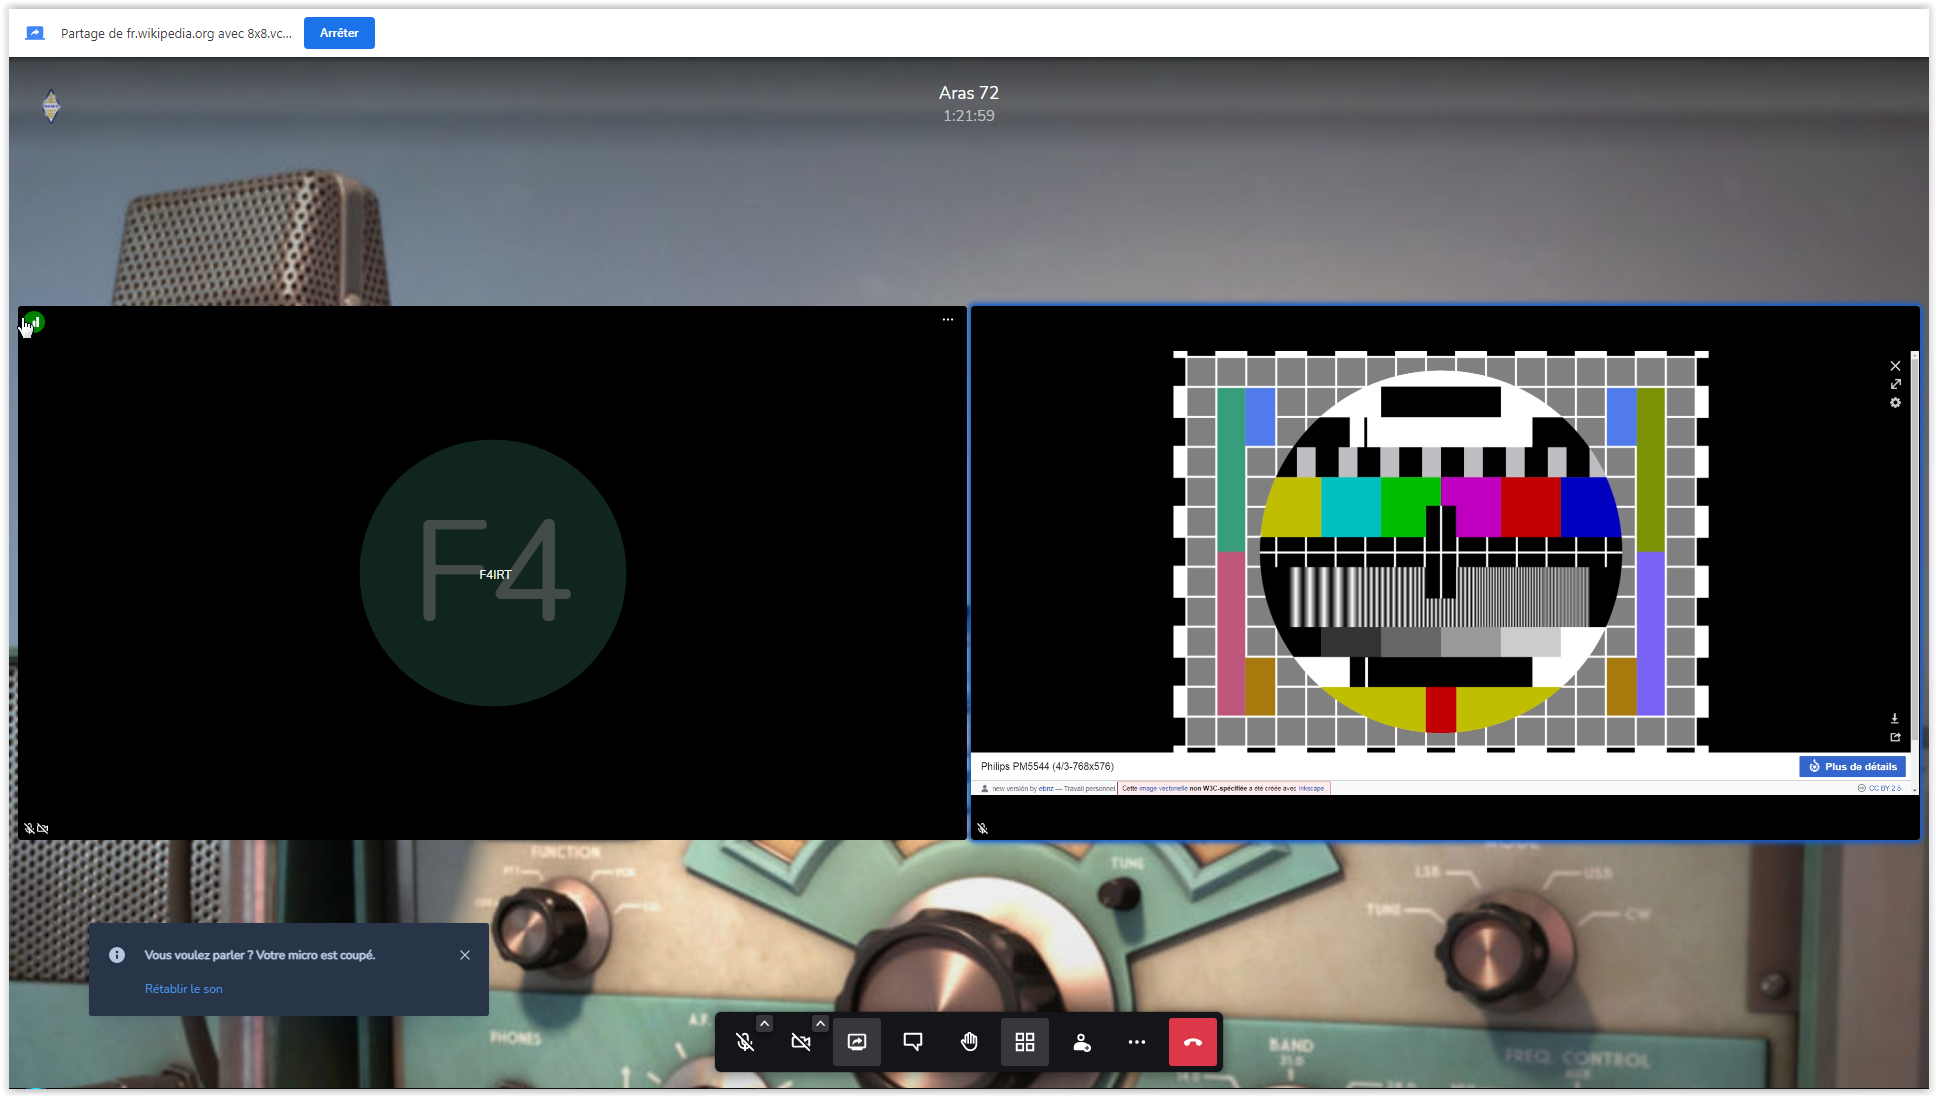Toggle tile view layout
The width and height of the screenshot is (1937, 1097).
[1025, 1042]
